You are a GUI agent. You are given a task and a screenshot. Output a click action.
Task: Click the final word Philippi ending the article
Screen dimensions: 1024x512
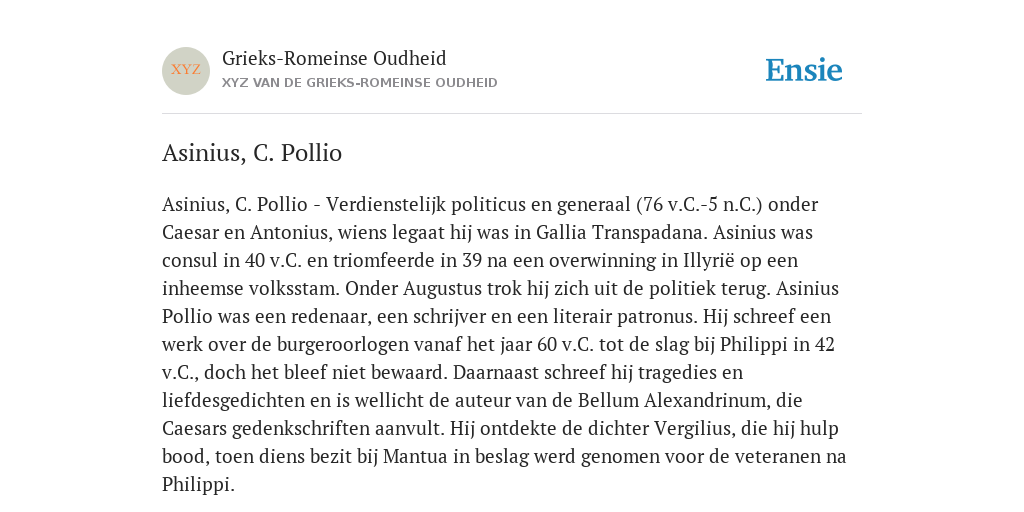(198, 485)
